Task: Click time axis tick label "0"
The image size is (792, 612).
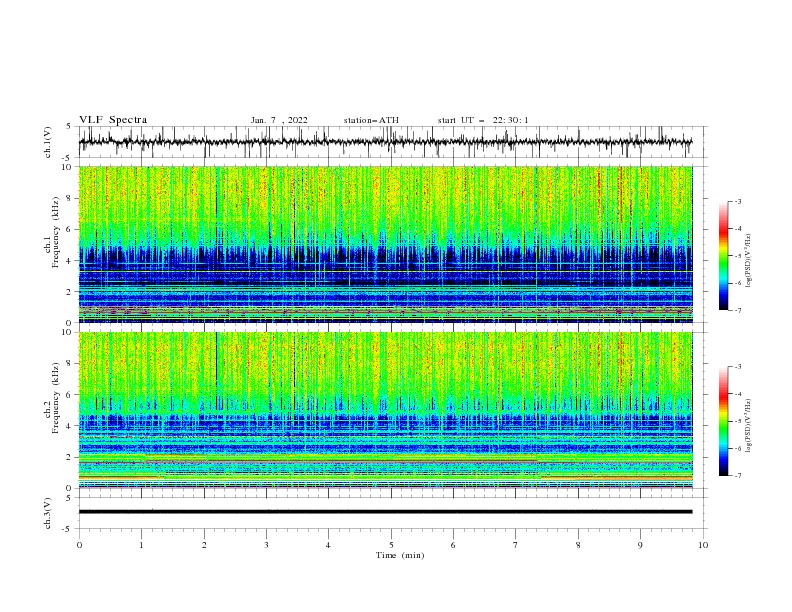Action: [79, 545]
